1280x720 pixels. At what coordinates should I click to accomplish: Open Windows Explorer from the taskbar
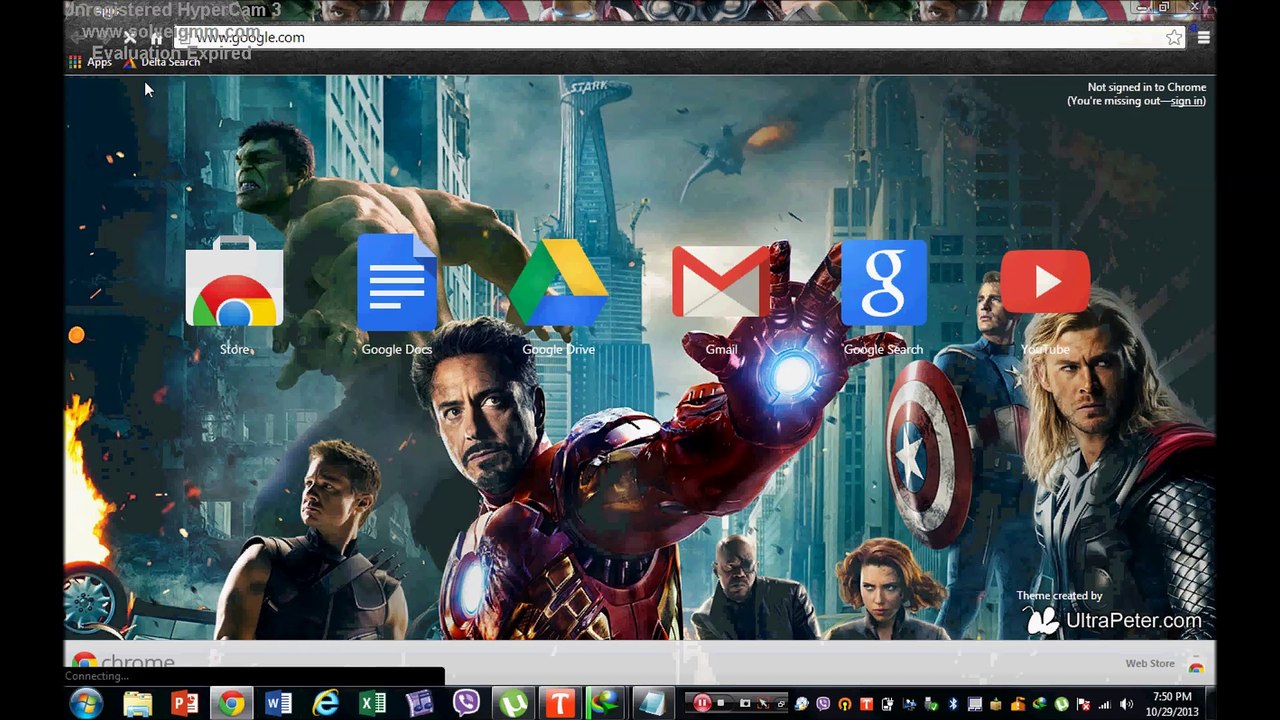click(137, 703)
